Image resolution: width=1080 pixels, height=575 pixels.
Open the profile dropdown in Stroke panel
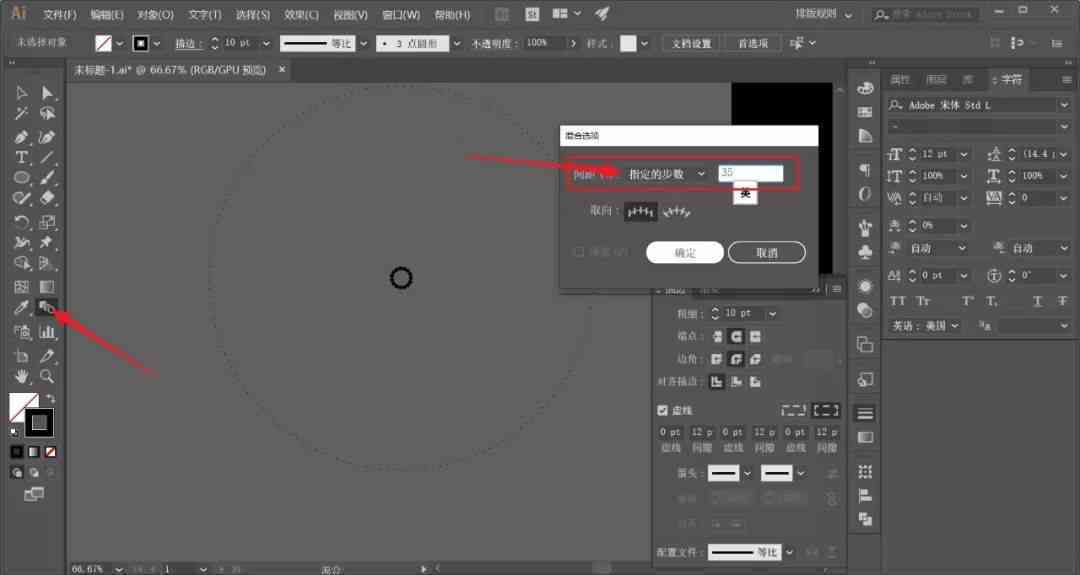pyautogui.click(x=790, y=552)
